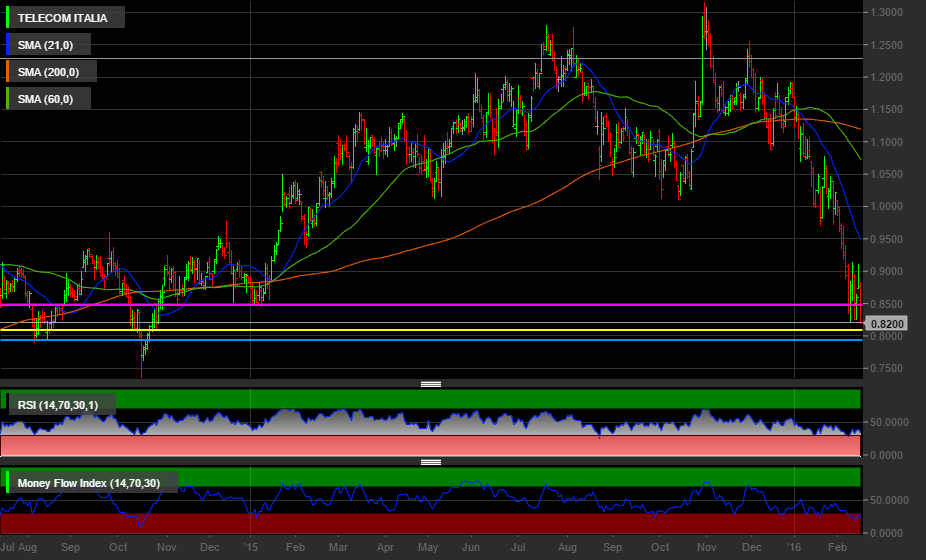Click the splitter handle above the RSI panel
The image size is (926, 560).
[x=431, y=385]
